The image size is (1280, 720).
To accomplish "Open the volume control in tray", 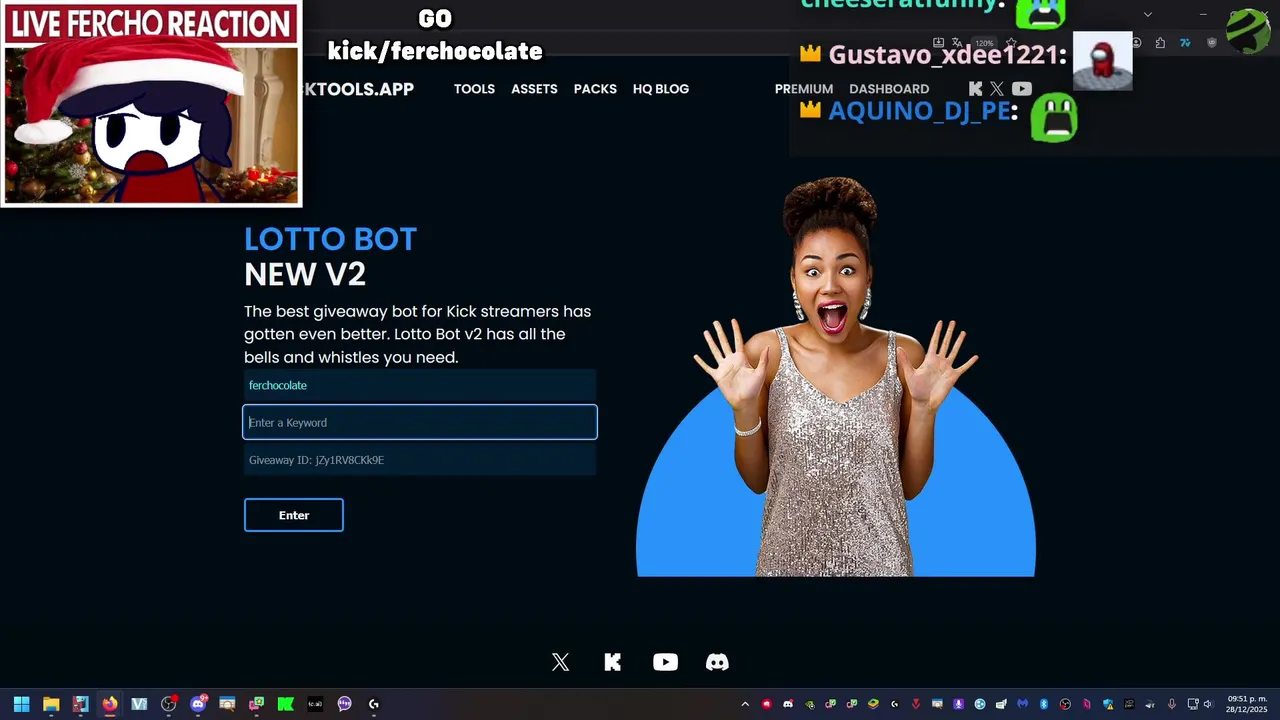I will pos(1208,704).
